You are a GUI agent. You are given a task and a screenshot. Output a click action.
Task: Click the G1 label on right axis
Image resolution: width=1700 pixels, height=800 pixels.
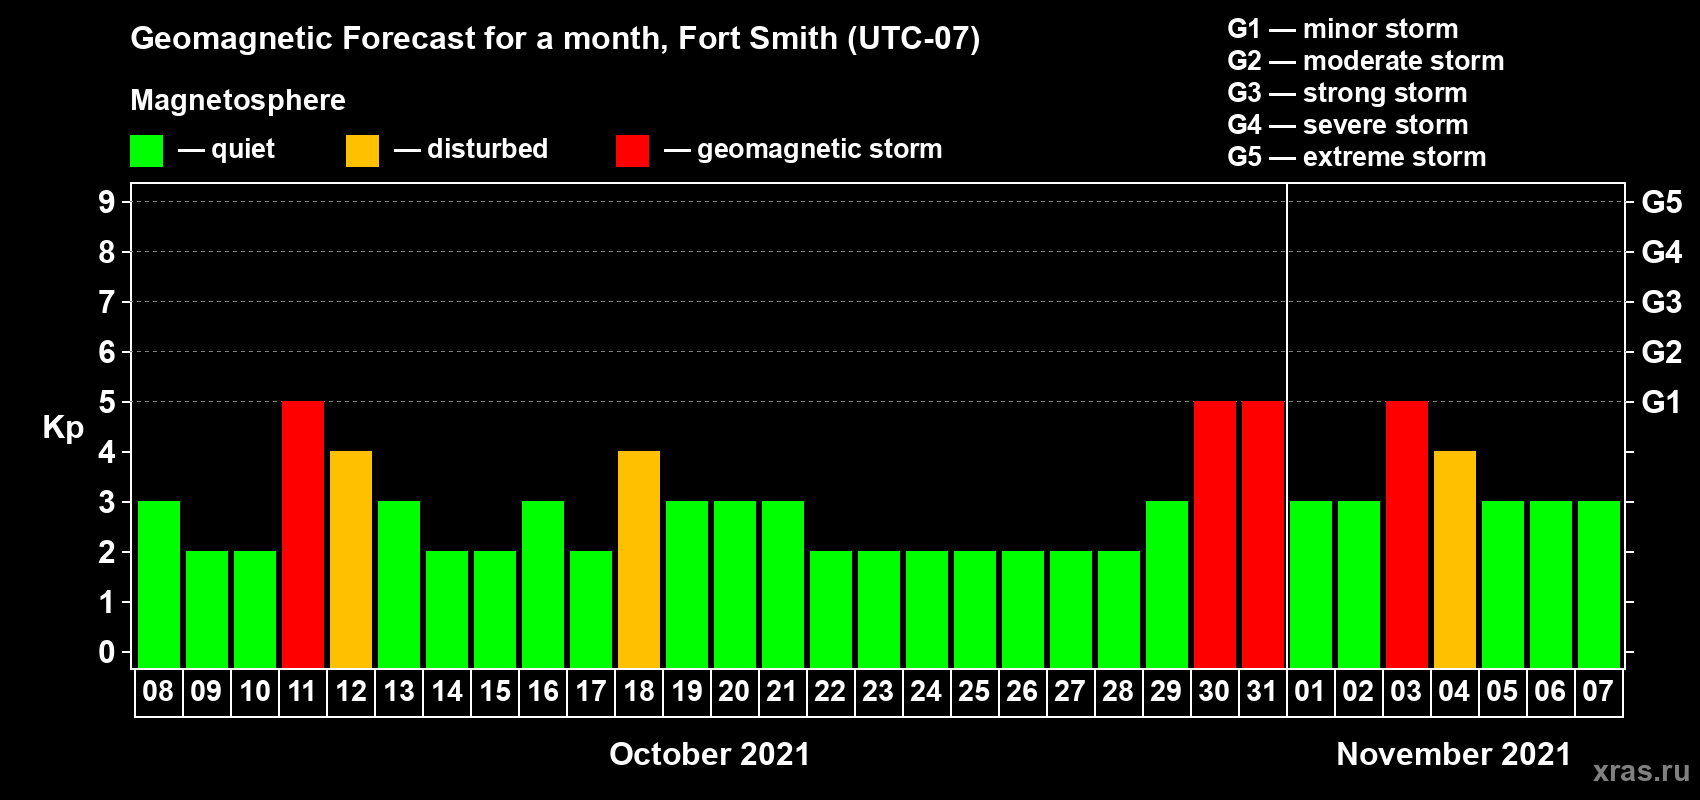coord(1661,402)
